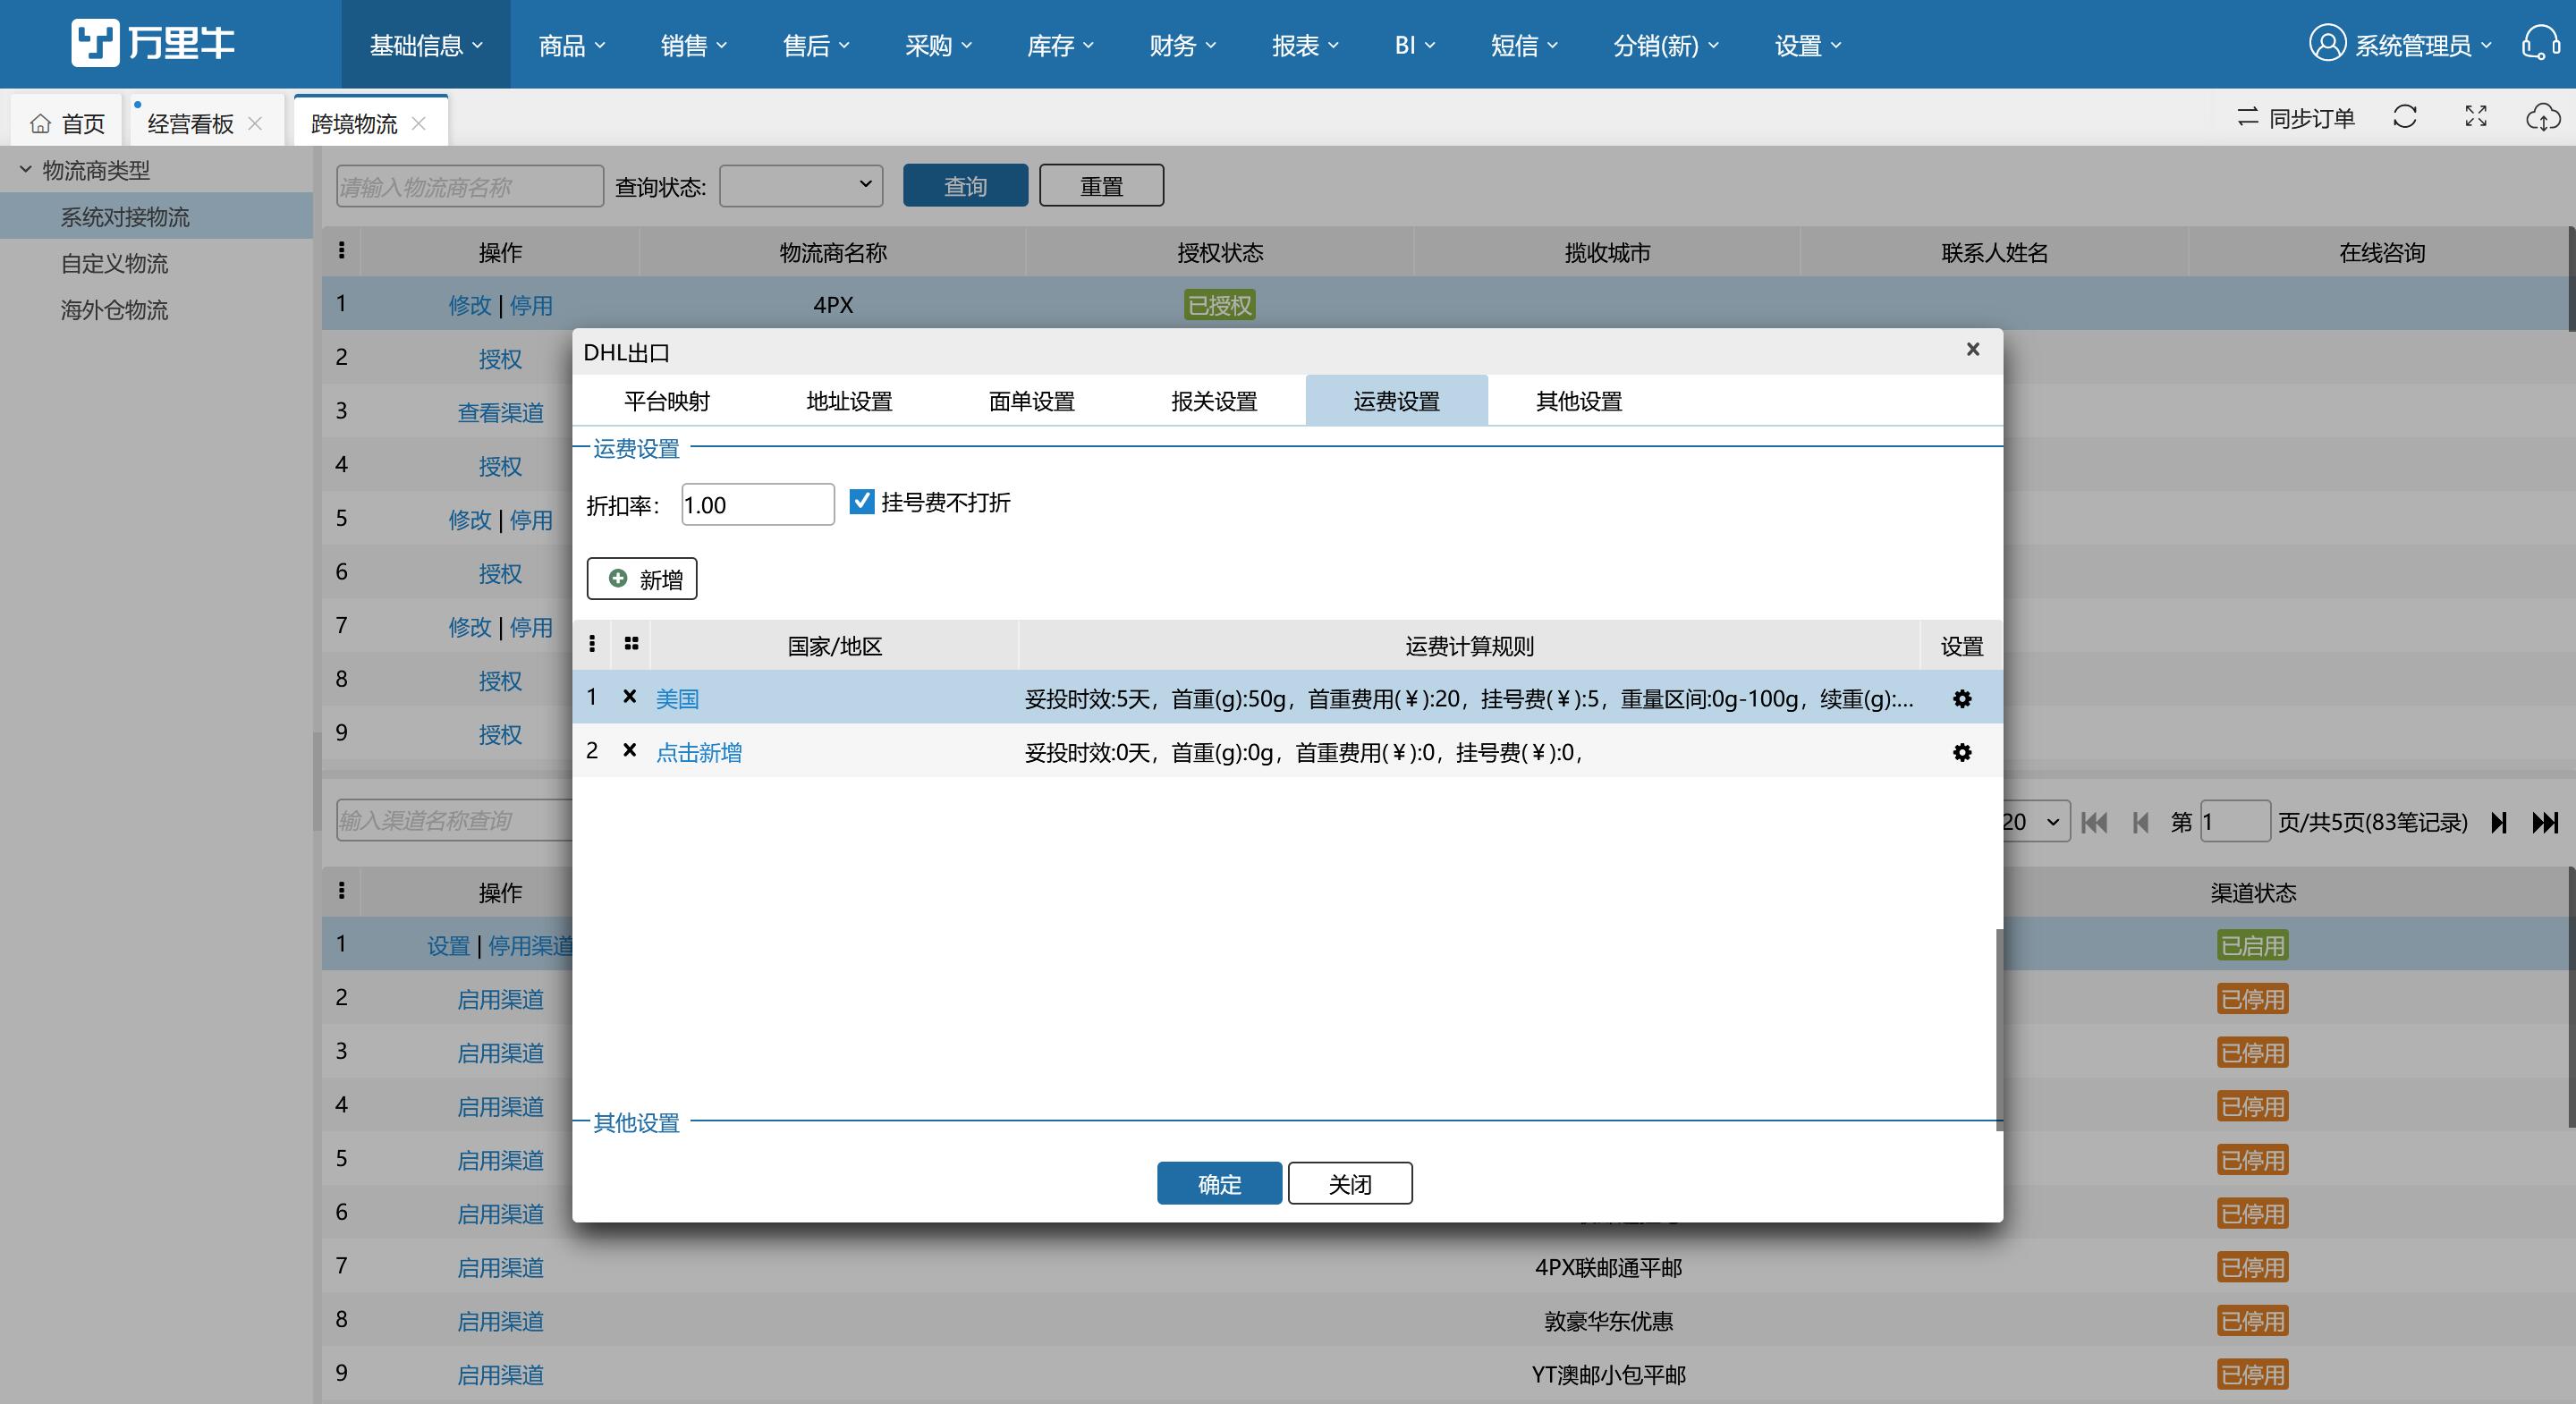
Task: Open settings gear for 美国 row
Action: 1962,699
